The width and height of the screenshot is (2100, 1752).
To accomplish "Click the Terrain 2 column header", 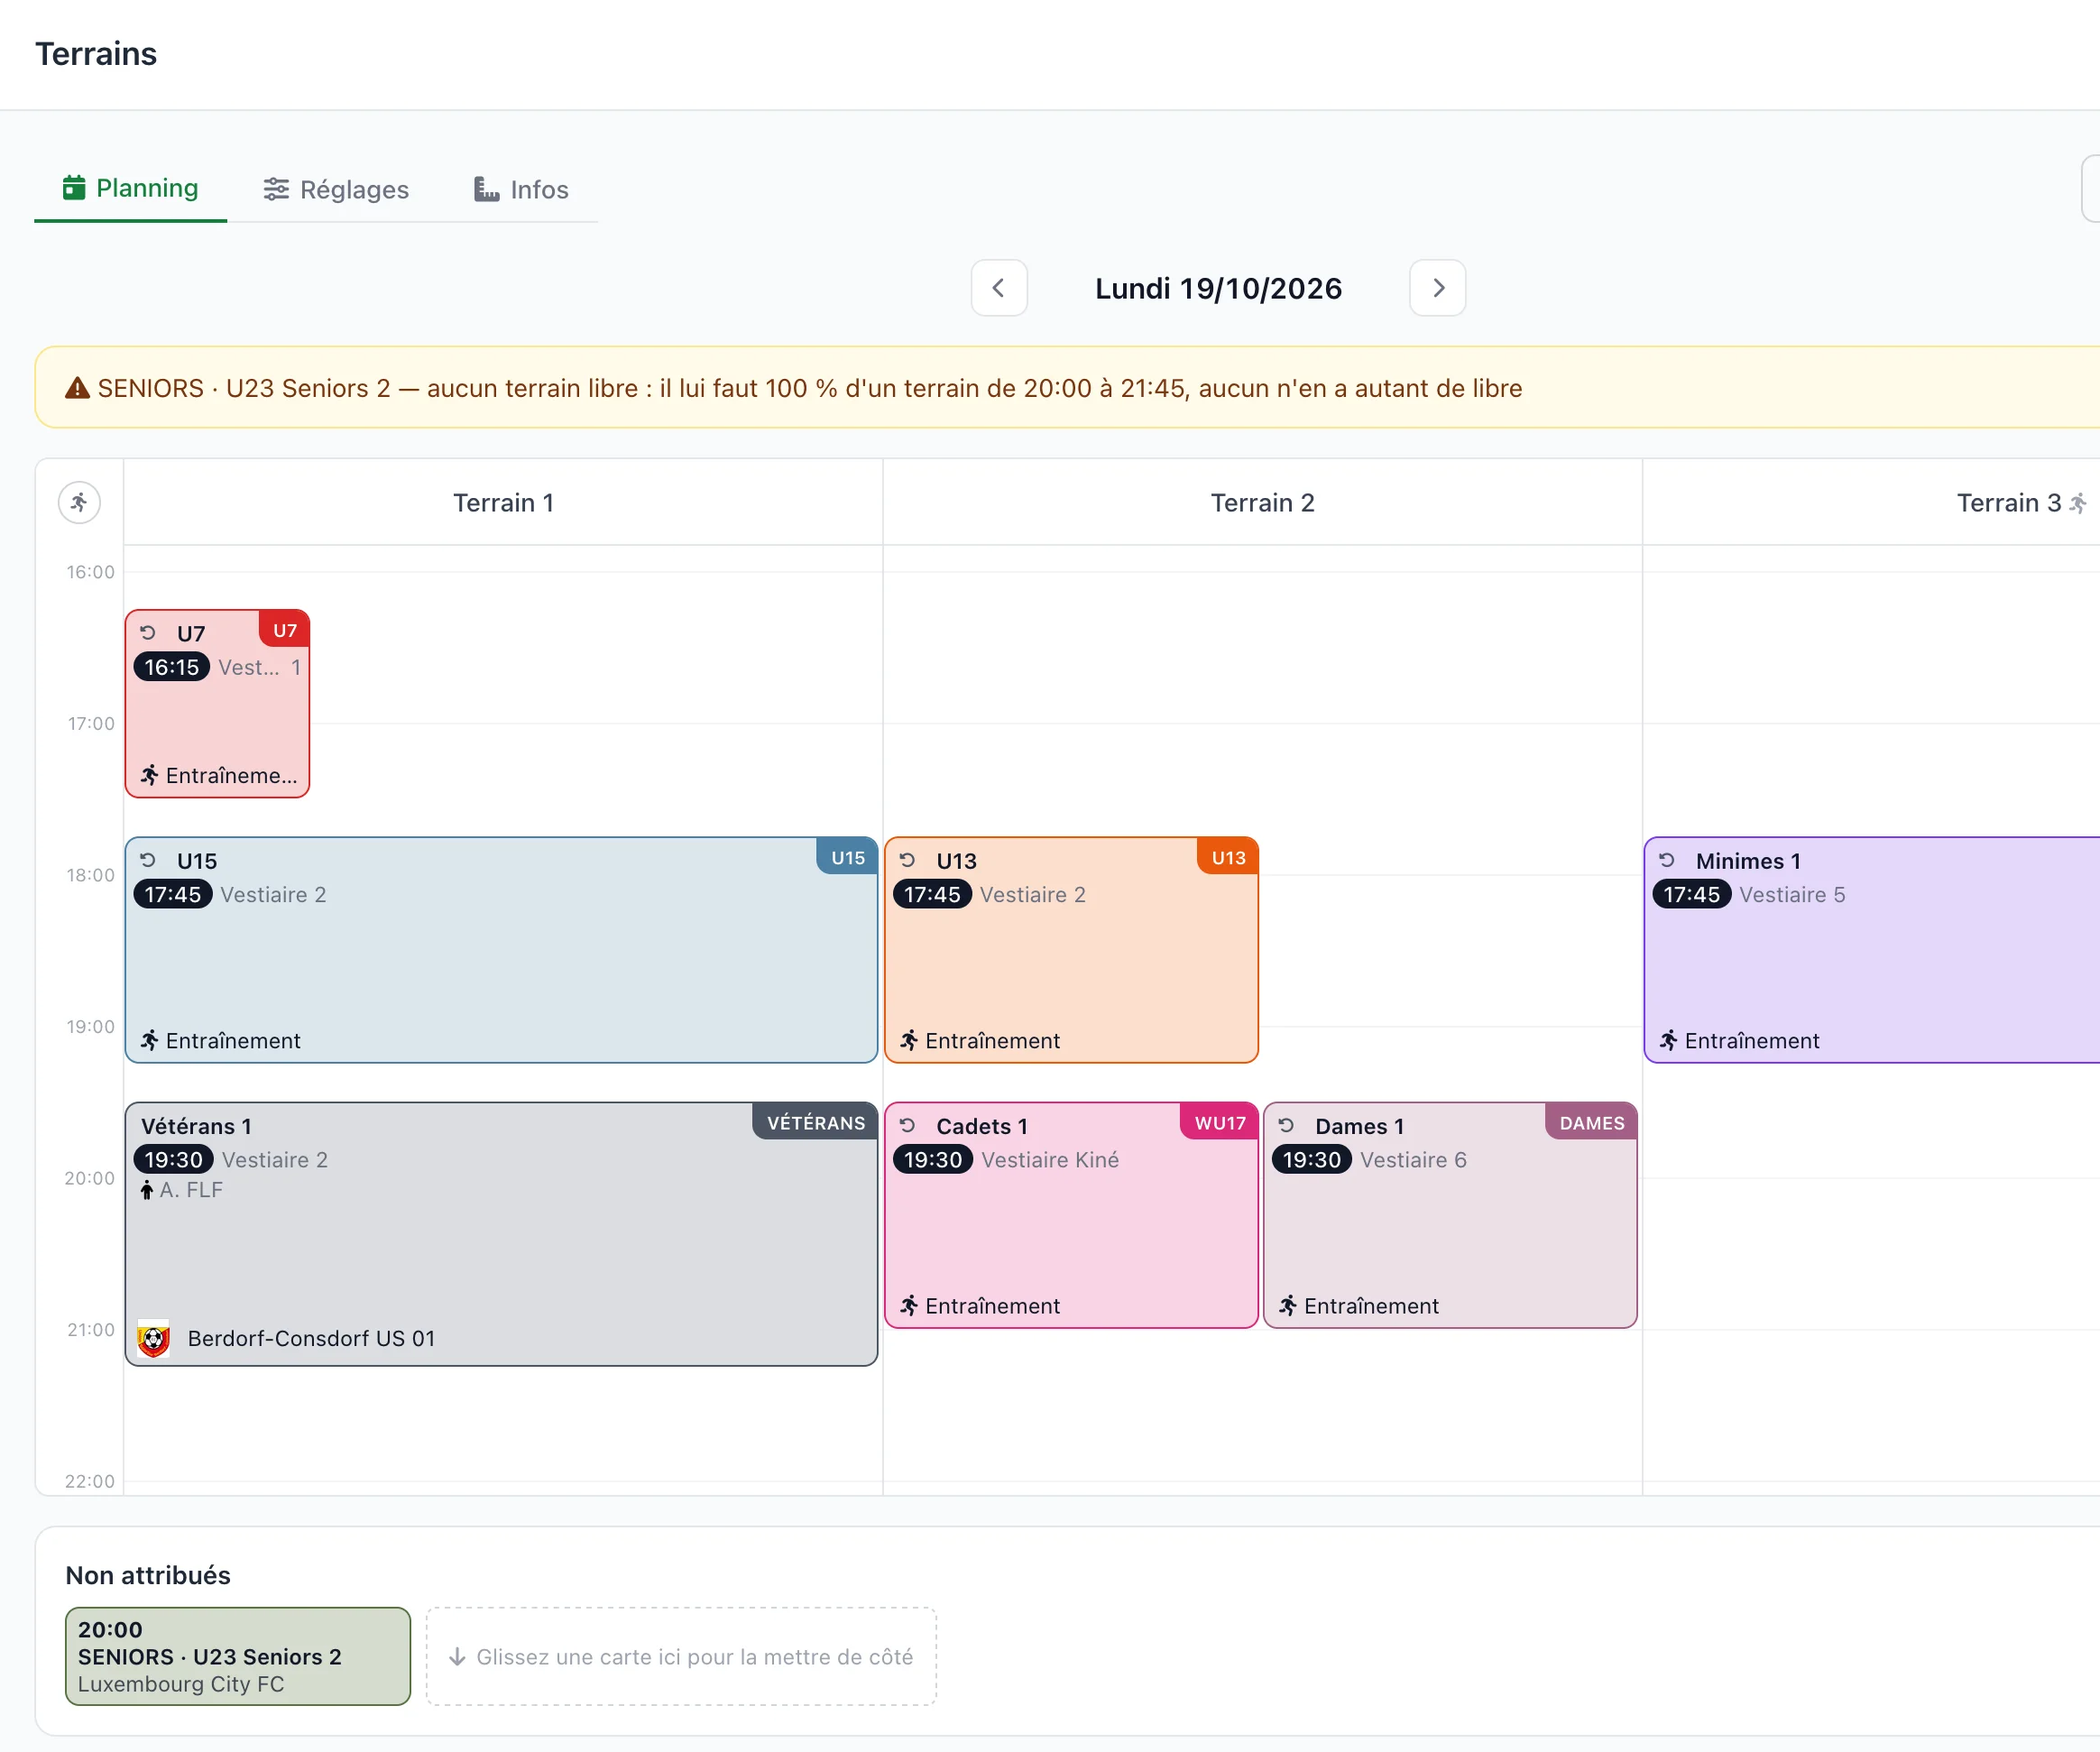I will tap(1262, 503).
